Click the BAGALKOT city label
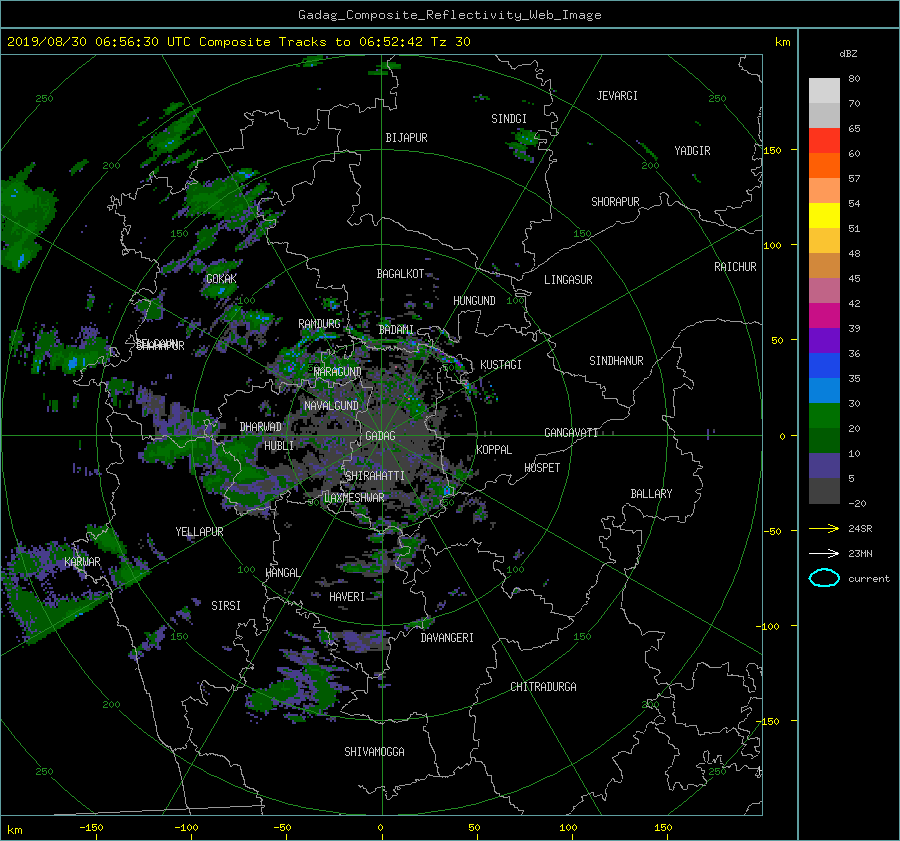The image size is (900, 841). (400, 274)
